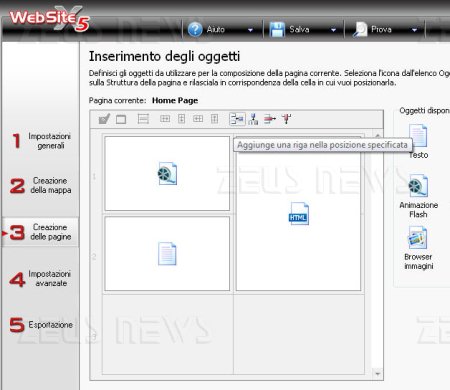Open step 4 Impostazioni avanzate

[x=41, y=279]
